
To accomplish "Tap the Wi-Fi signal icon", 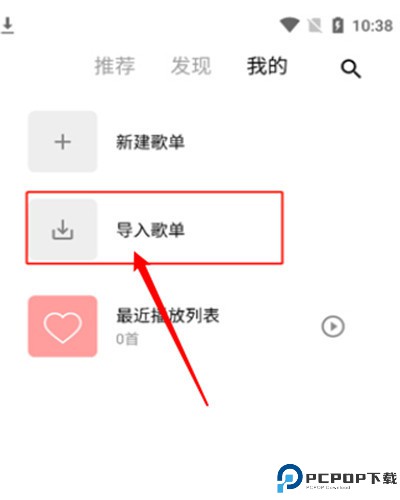I will pos(289,25).
